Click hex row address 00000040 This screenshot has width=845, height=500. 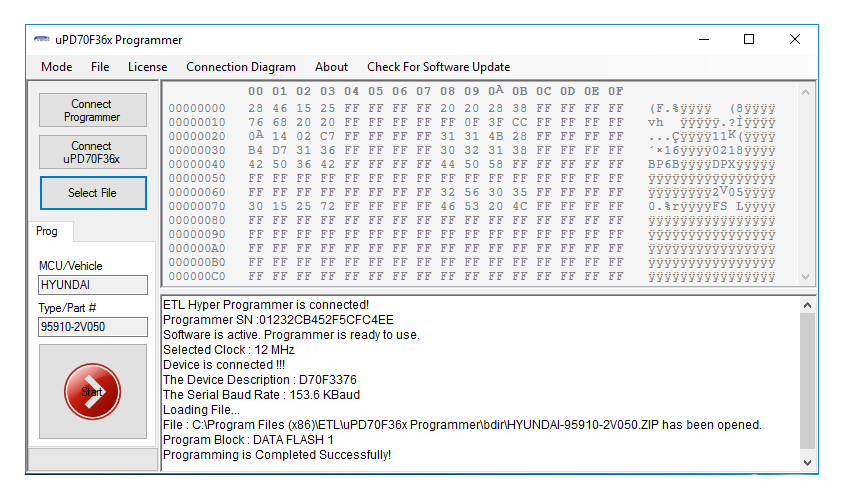pos(197,164)
